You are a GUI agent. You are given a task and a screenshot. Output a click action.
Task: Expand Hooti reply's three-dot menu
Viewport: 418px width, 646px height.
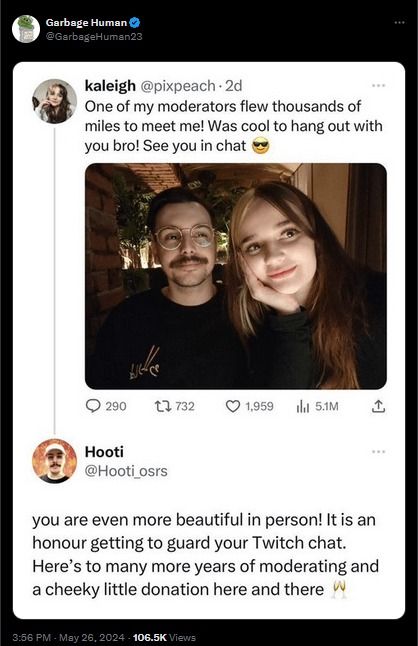coord(378,452)
